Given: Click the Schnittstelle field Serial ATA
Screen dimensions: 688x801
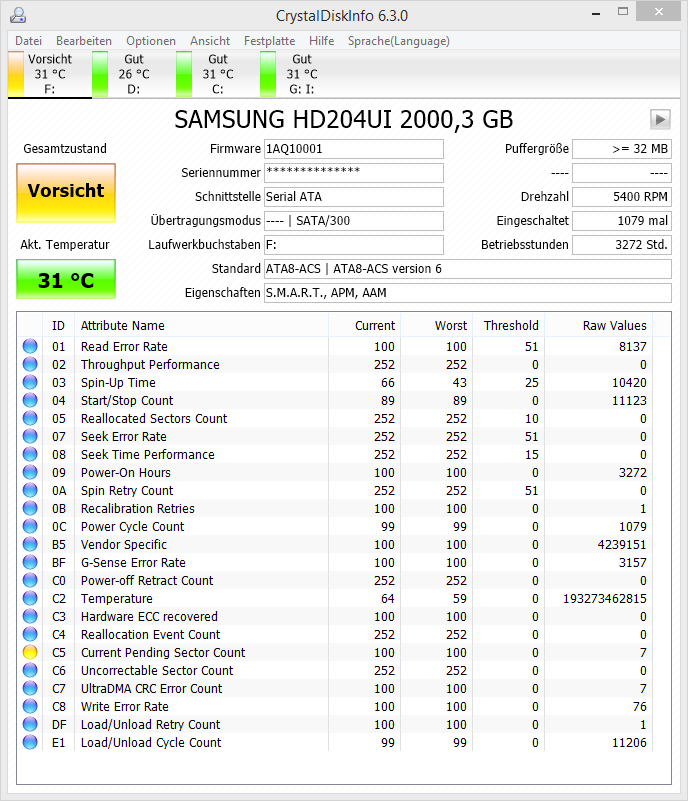Looking at the screenshot, I should 353,197.
